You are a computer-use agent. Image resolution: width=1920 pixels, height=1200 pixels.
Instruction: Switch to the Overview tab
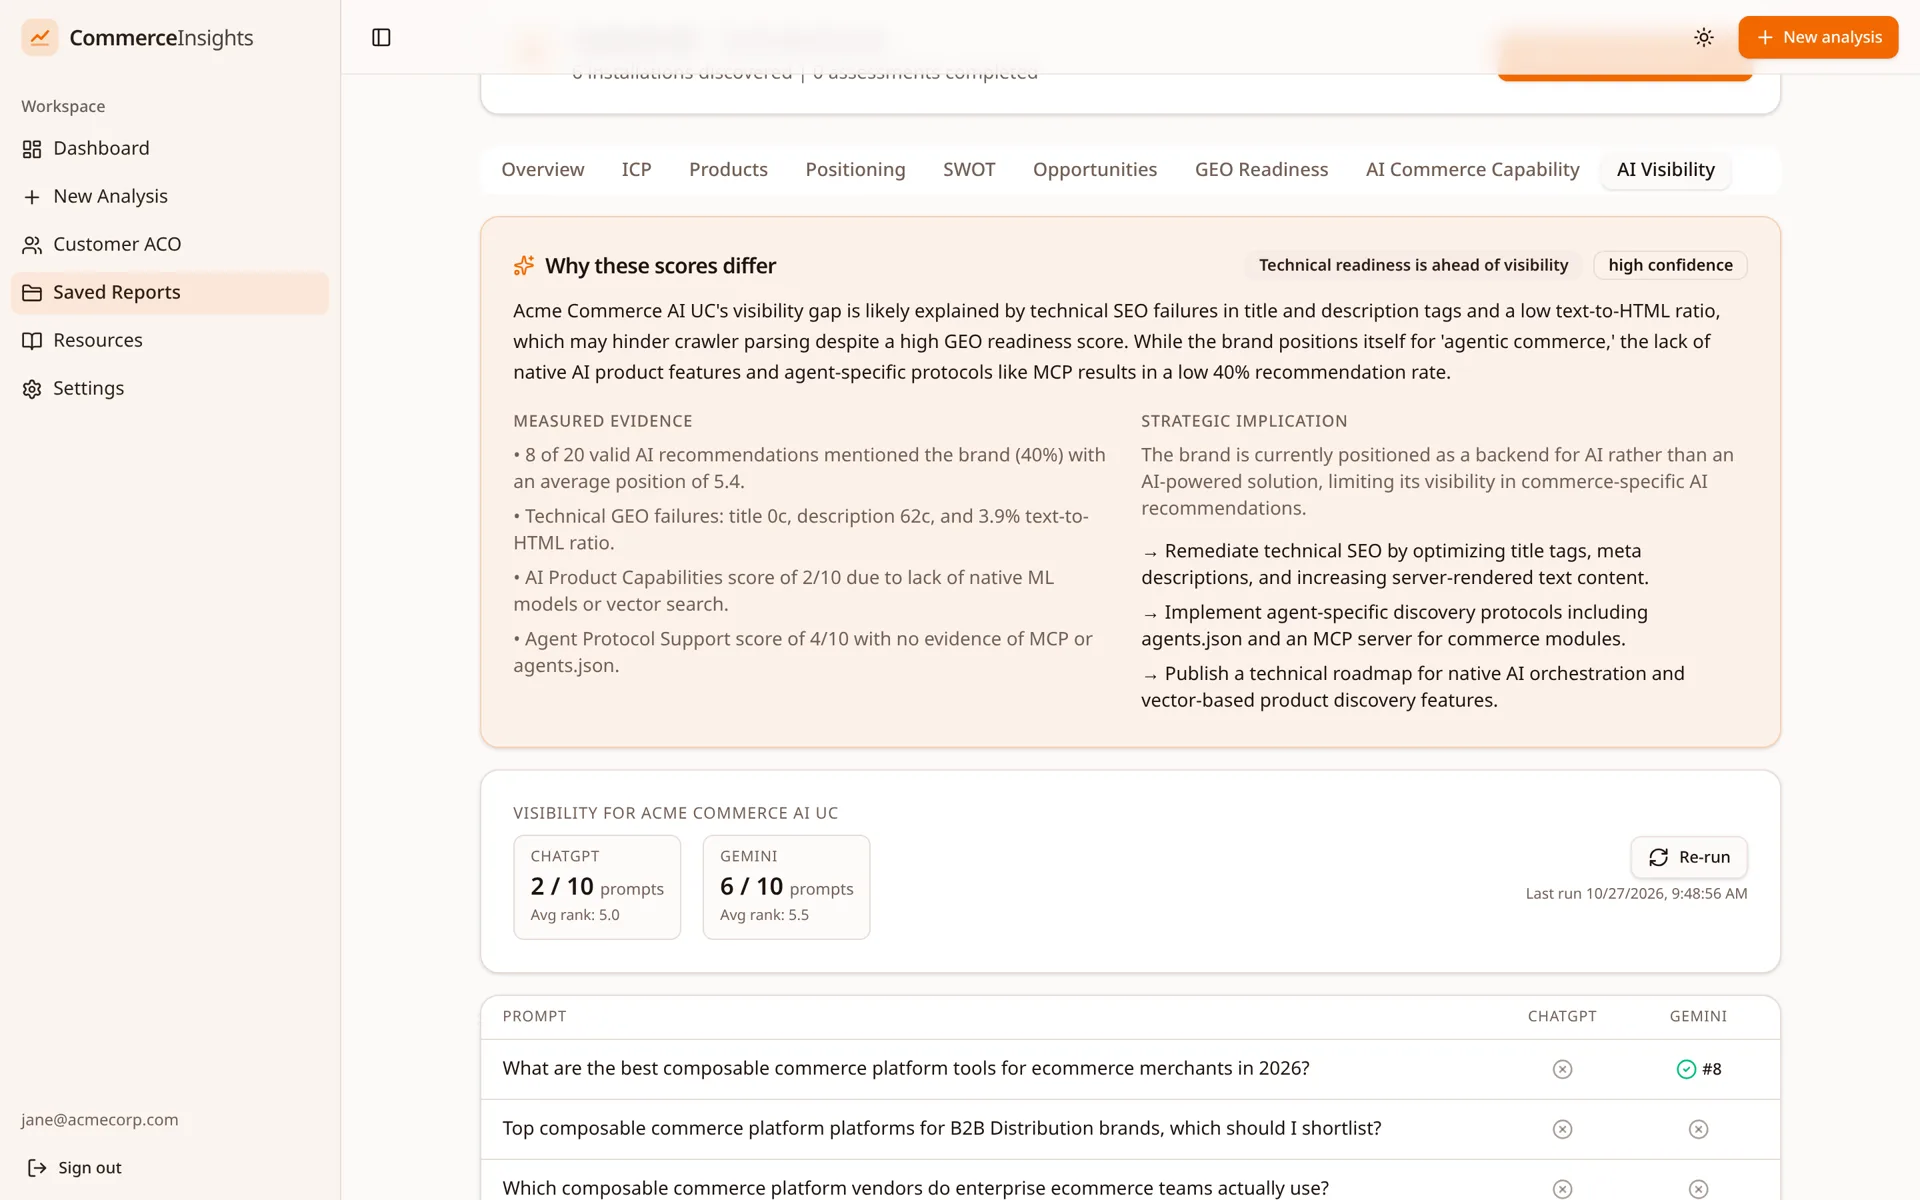pos(543,169)
